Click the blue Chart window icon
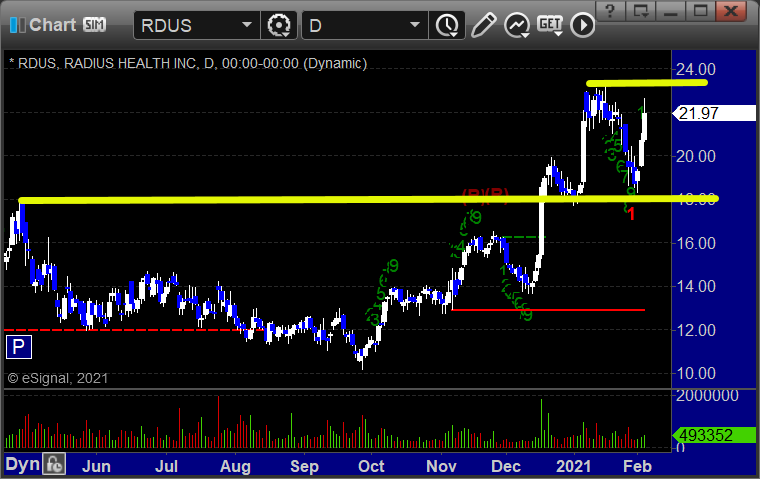 (17, 25)
